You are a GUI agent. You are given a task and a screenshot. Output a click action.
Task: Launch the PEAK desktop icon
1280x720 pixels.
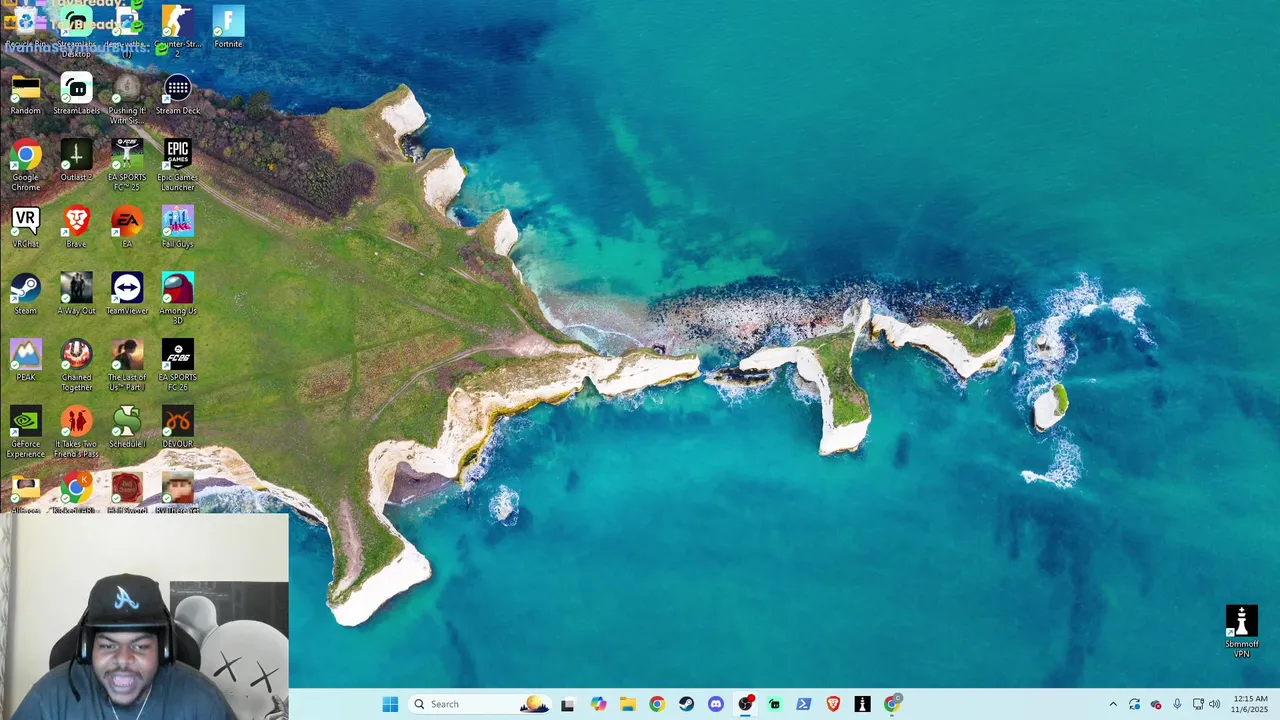(x=26, y=360)
